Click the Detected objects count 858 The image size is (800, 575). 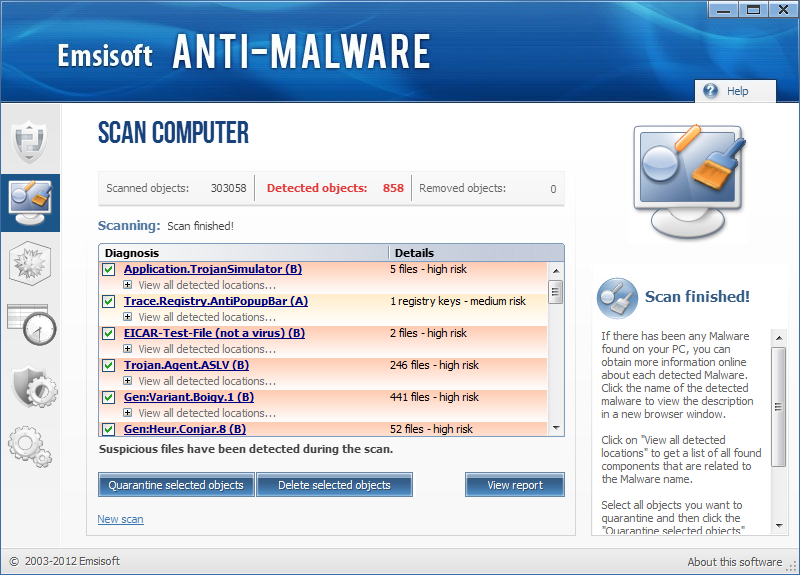point(393,188)
